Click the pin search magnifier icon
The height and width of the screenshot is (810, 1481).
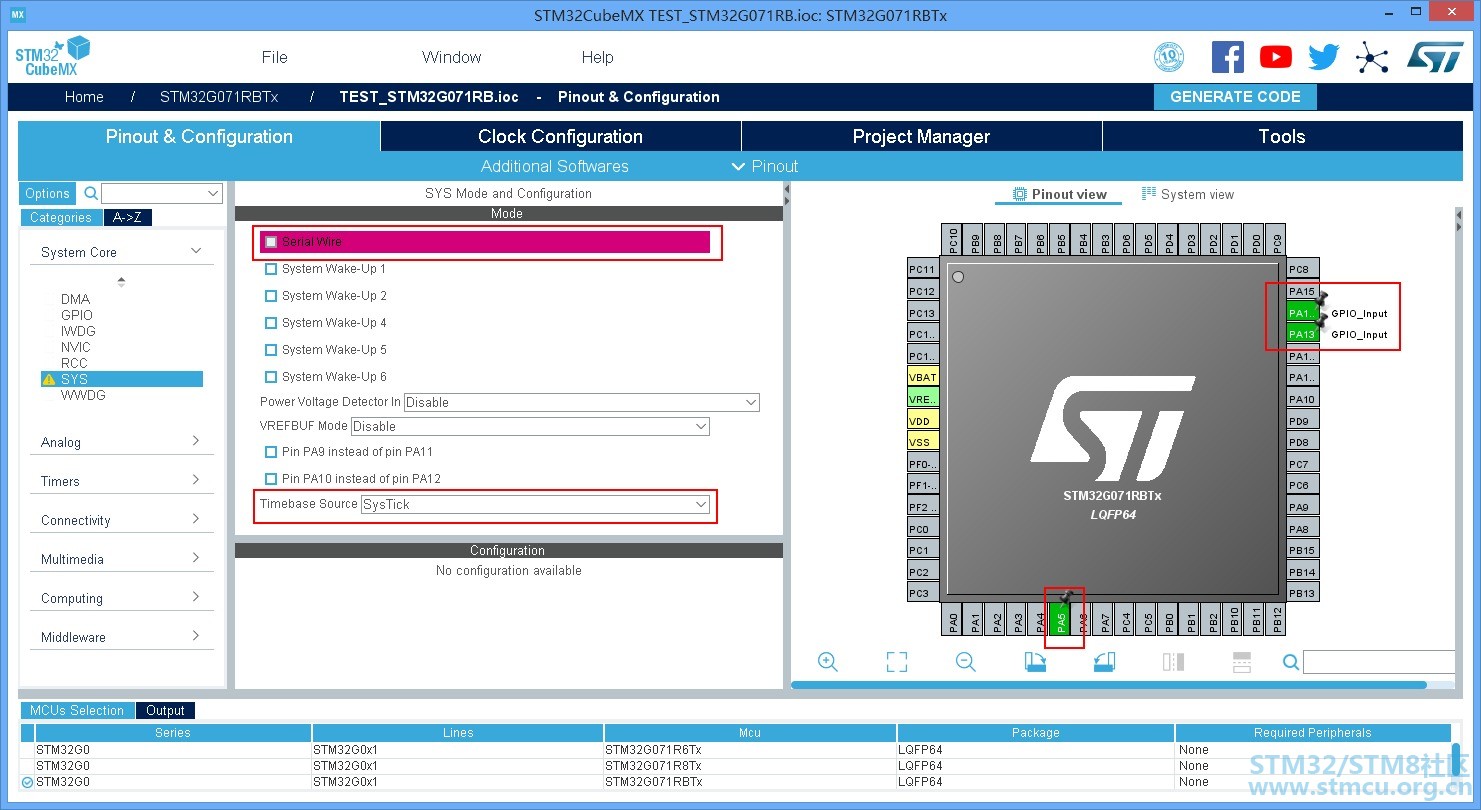pos(1291,662)
